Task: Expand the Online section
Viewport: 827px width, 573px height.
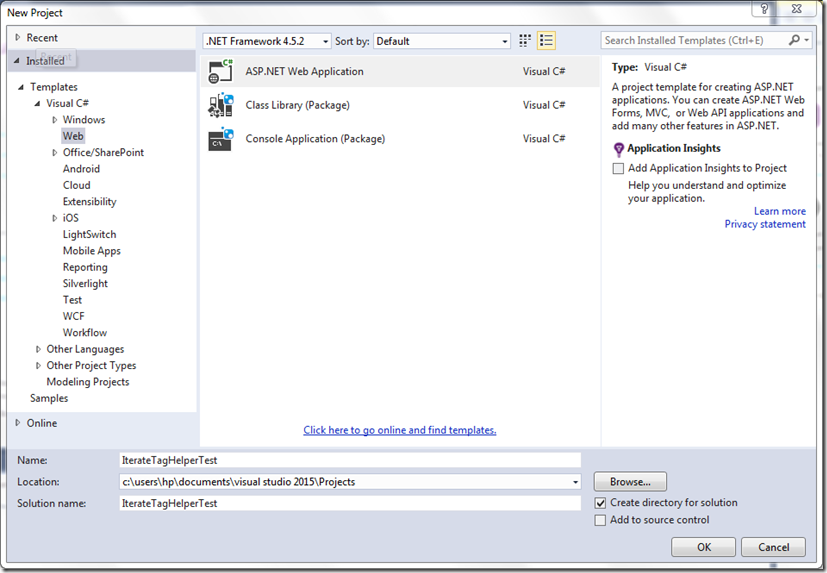Action: pos(17,423)
